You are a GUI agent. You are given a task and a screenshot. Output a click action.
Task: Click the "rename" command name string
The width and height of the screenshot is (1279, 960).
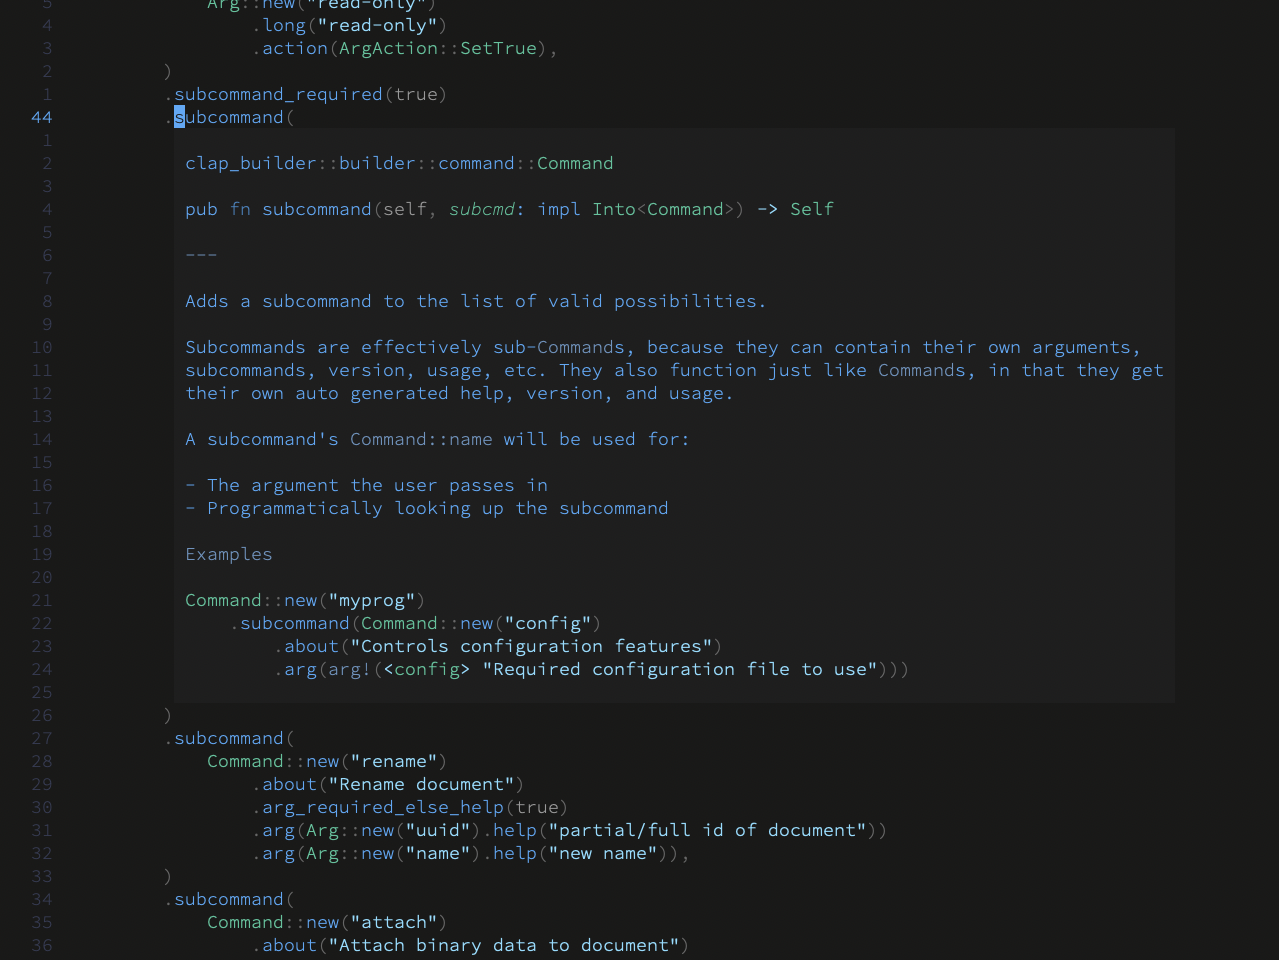(393, 762)
